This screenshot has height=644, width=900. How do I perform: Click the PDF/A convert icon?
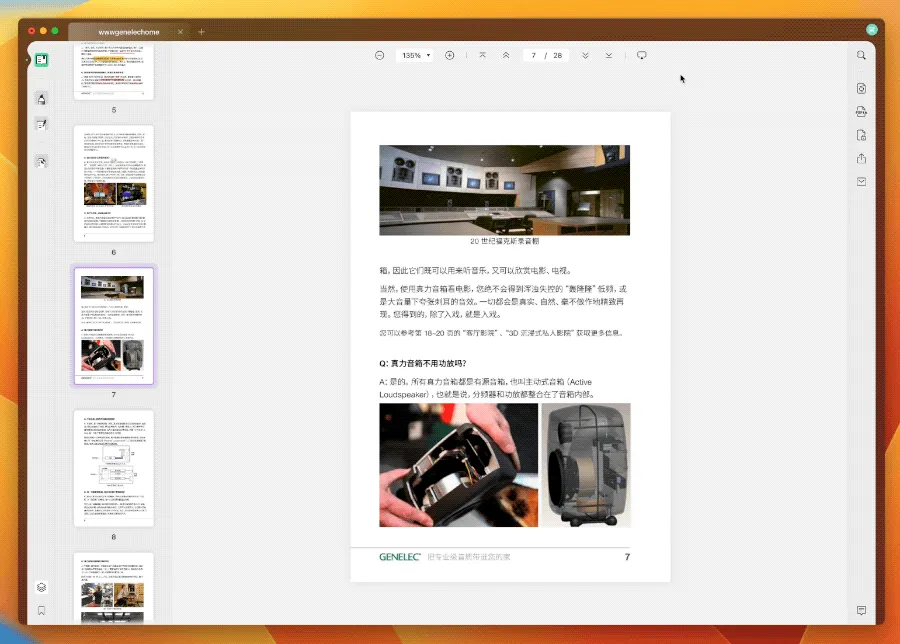click(x=861, y=112)
